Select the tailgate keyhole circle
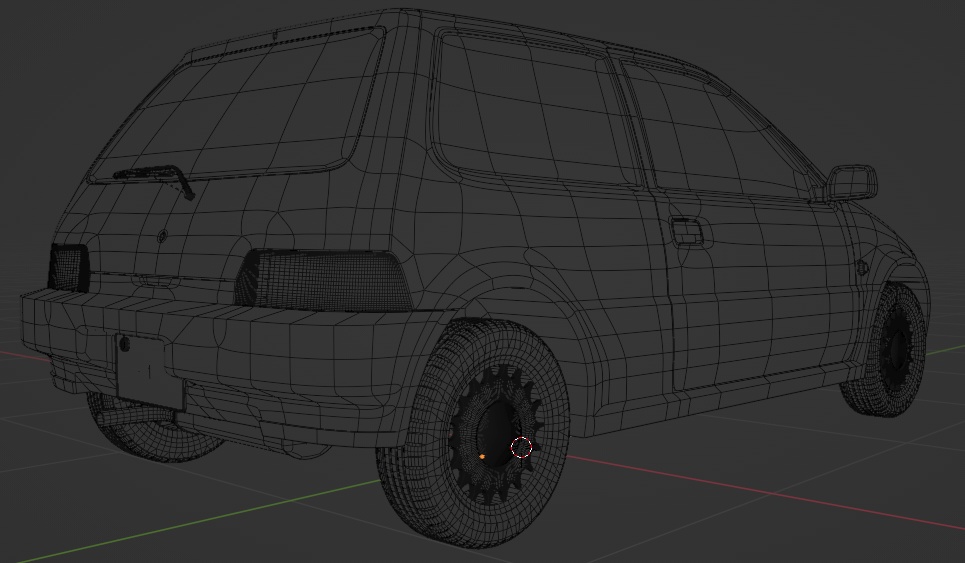This screenshot has height=563, width=965. 162,236
